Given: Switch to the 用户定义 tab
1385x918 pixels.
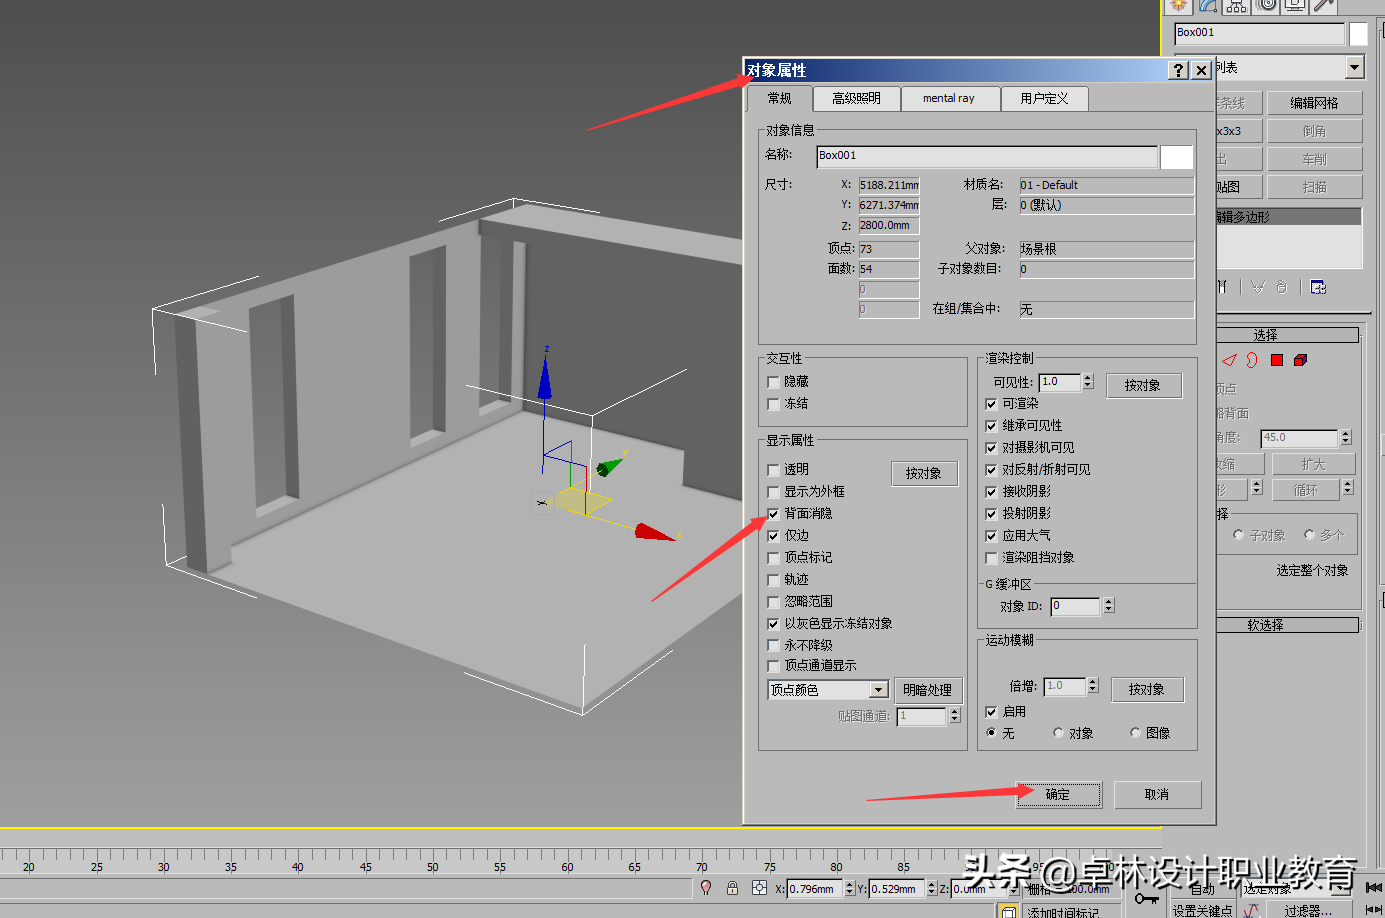Looking at the screenshot, I should (x=1044, y=98).
